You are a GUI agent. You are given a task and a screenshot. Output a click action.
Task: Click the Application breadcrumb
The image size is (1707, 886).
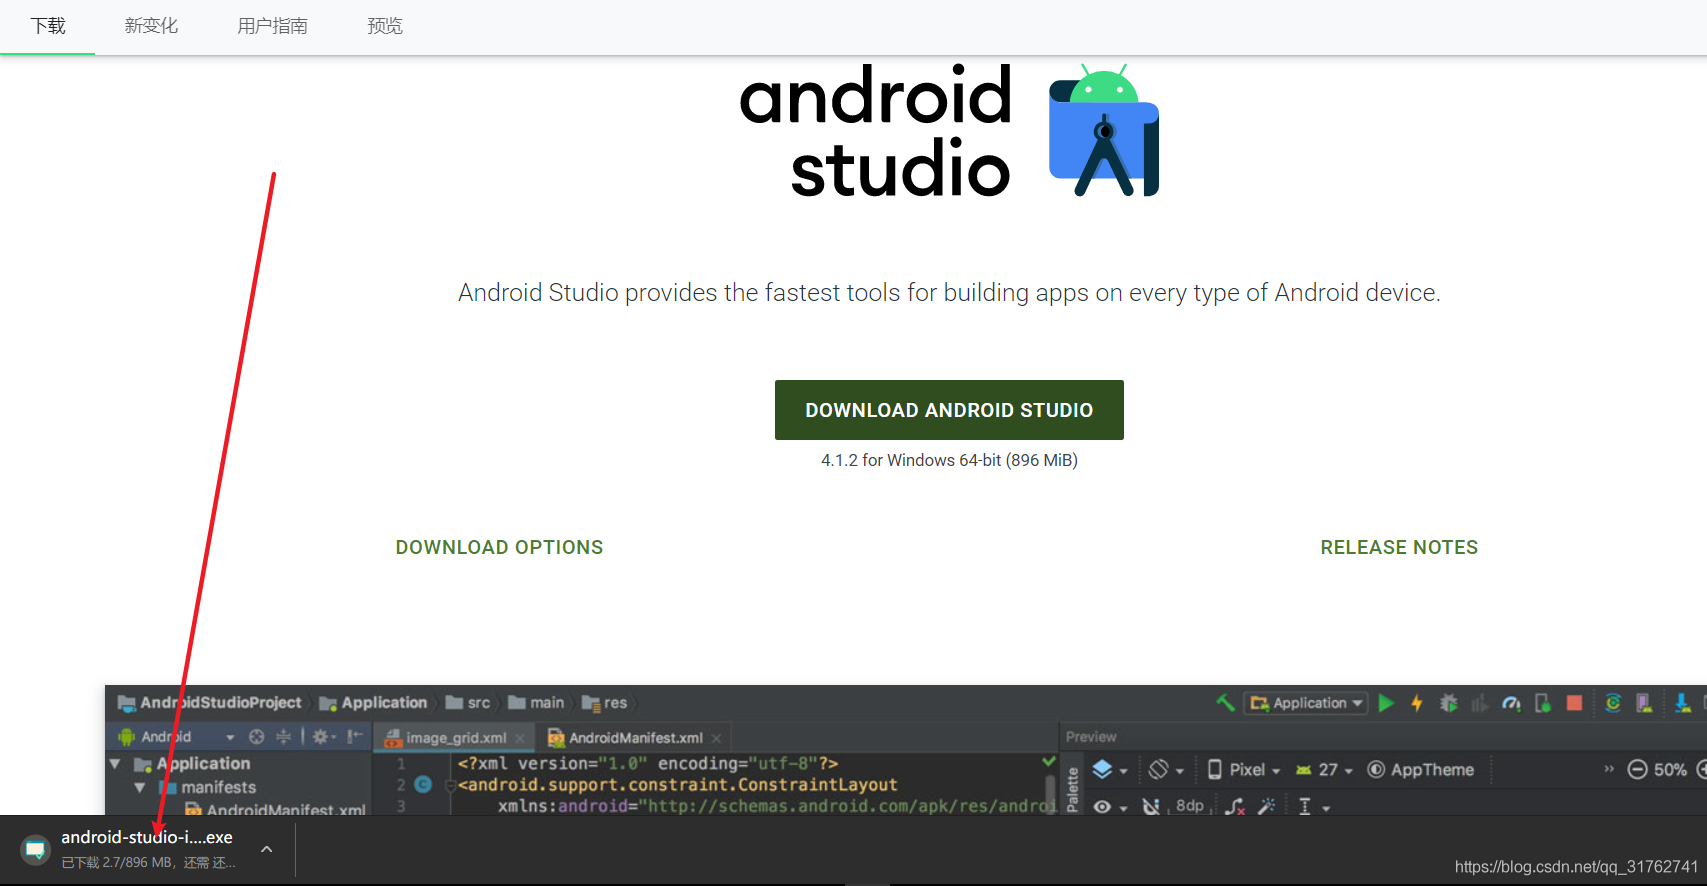point(373,703)
